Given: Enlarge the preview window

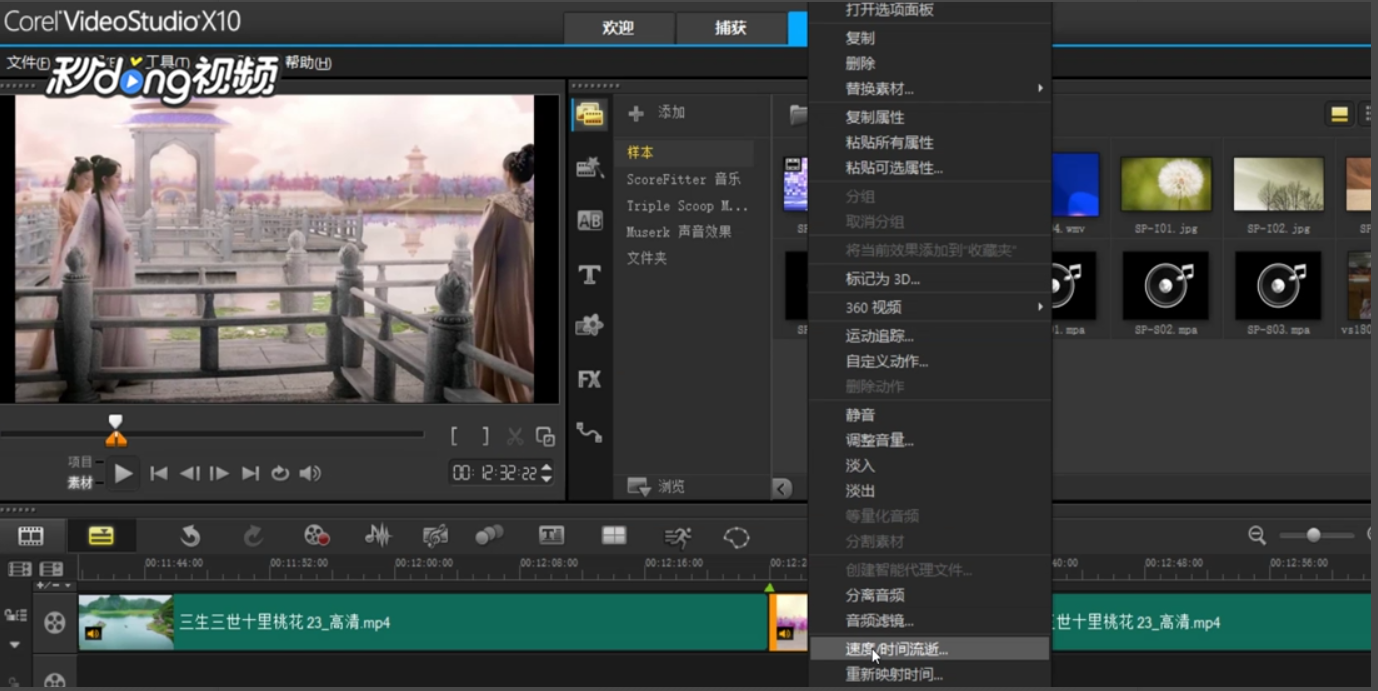Looking at the screenshot, I should tap(545, 436).
